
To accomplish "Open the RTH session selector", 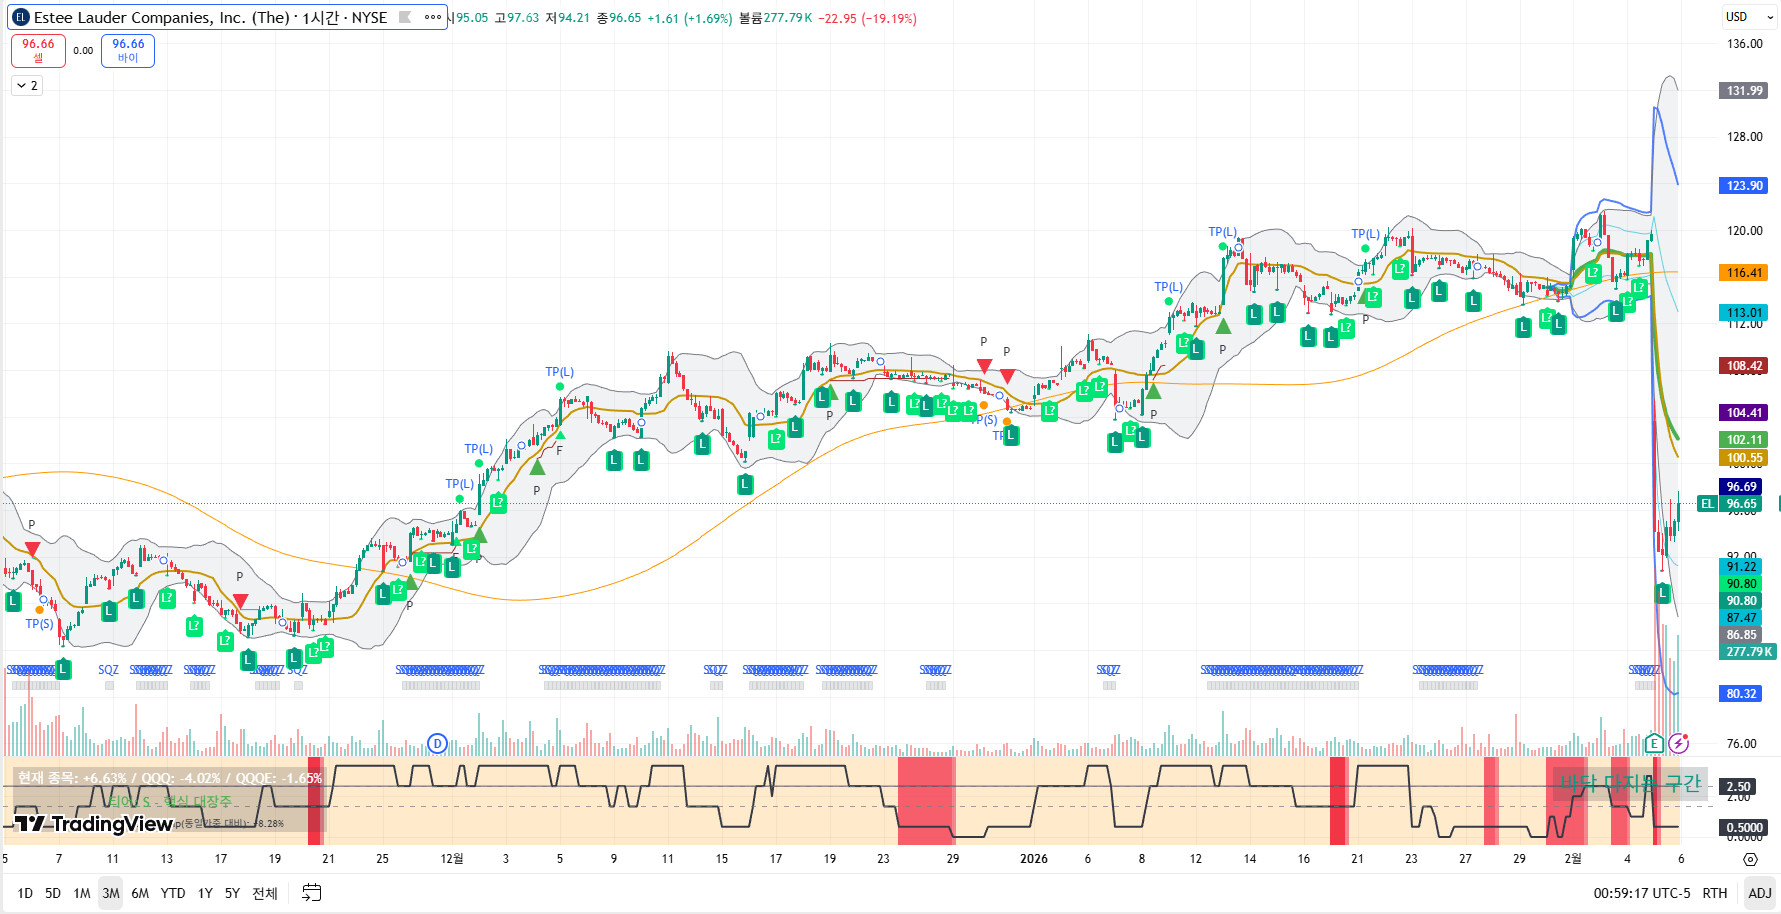I will click(x=1715, y=893).
